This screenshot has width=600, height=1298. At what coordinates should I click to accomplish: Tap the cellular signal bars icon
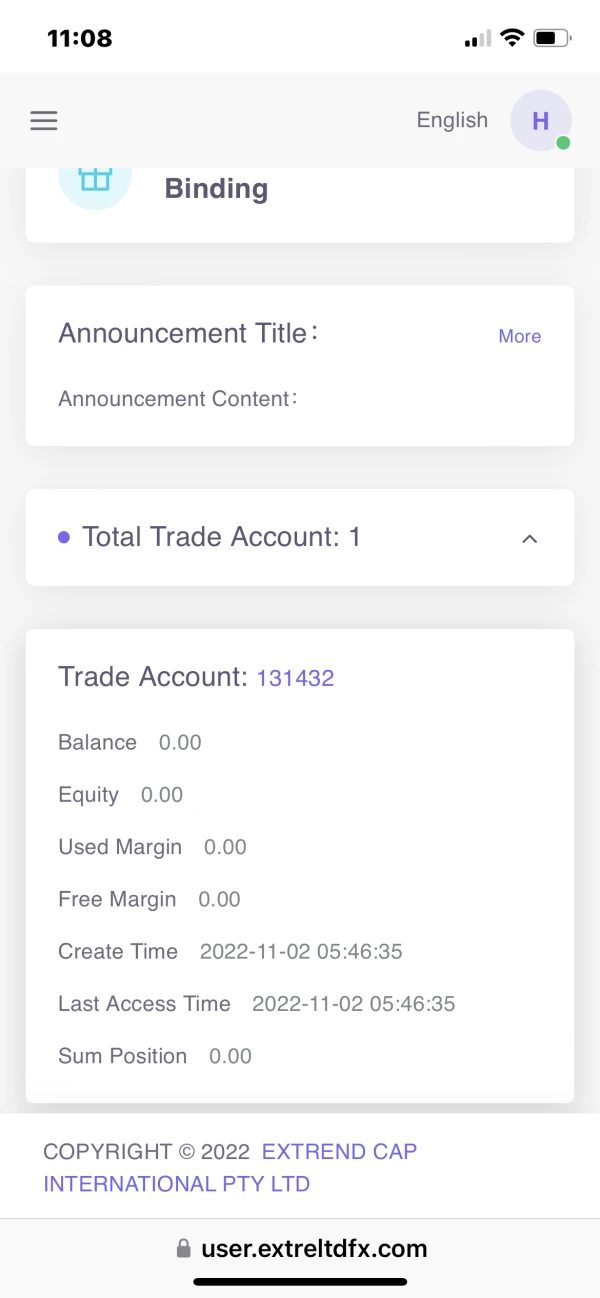tap(478, 39)
